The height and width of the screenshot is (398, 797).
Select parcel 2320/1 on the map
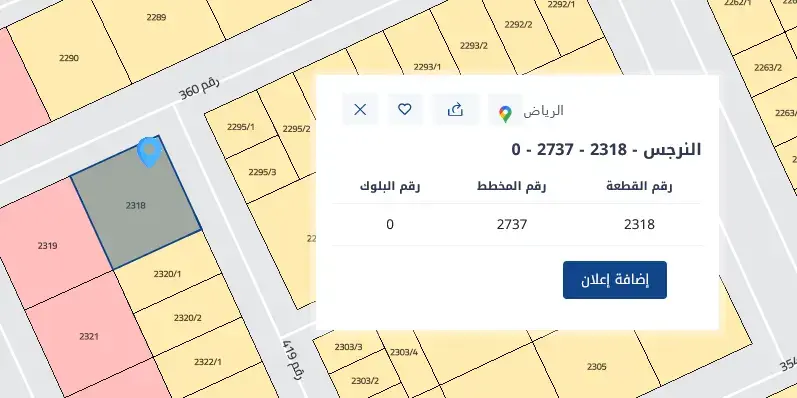(167, 274)
